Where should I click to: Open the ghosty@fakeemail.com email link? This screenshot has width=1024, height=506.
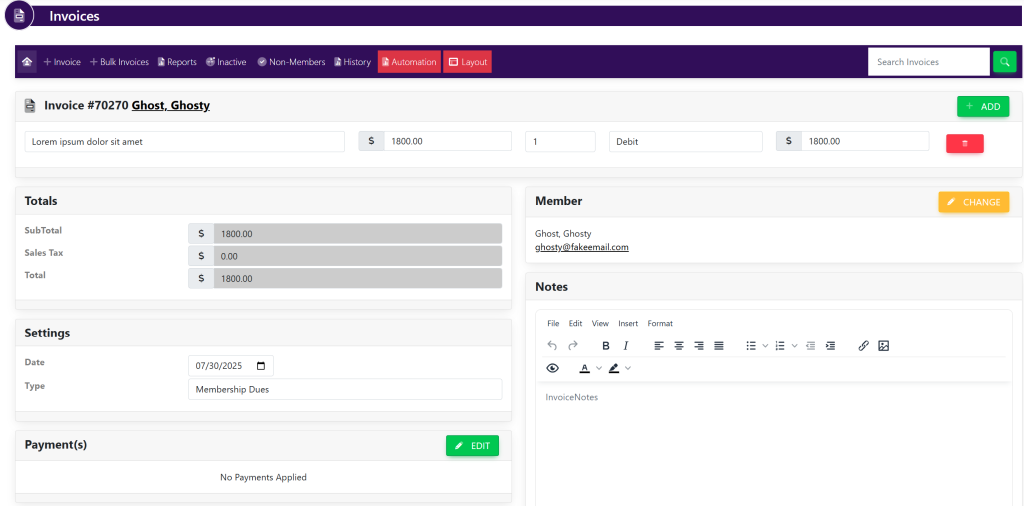(581, 247)
